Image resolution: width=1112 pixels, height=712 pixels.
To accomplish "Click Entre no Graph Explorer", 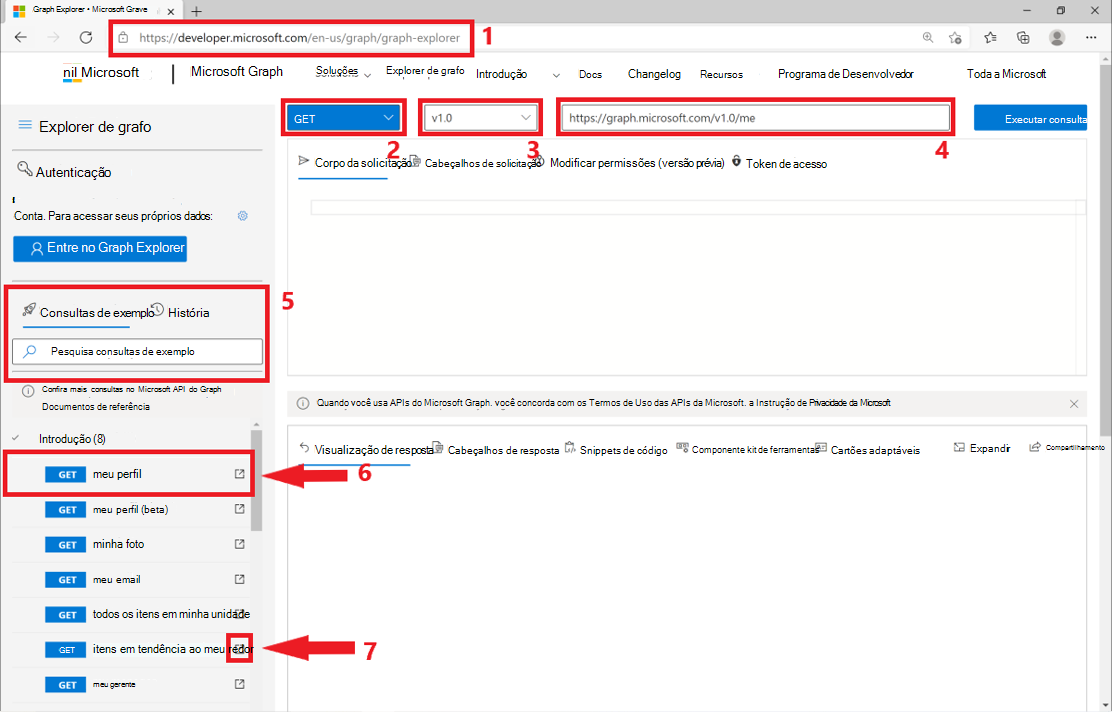I will point(99,248).
